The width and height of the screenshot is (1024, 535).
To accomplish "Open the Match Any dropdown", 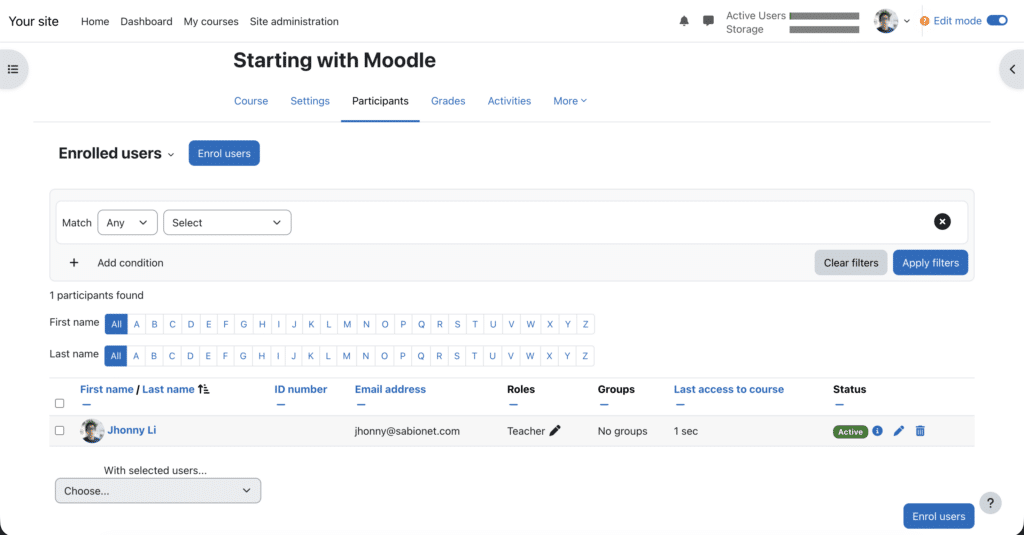I will click(x=127, y=222).
